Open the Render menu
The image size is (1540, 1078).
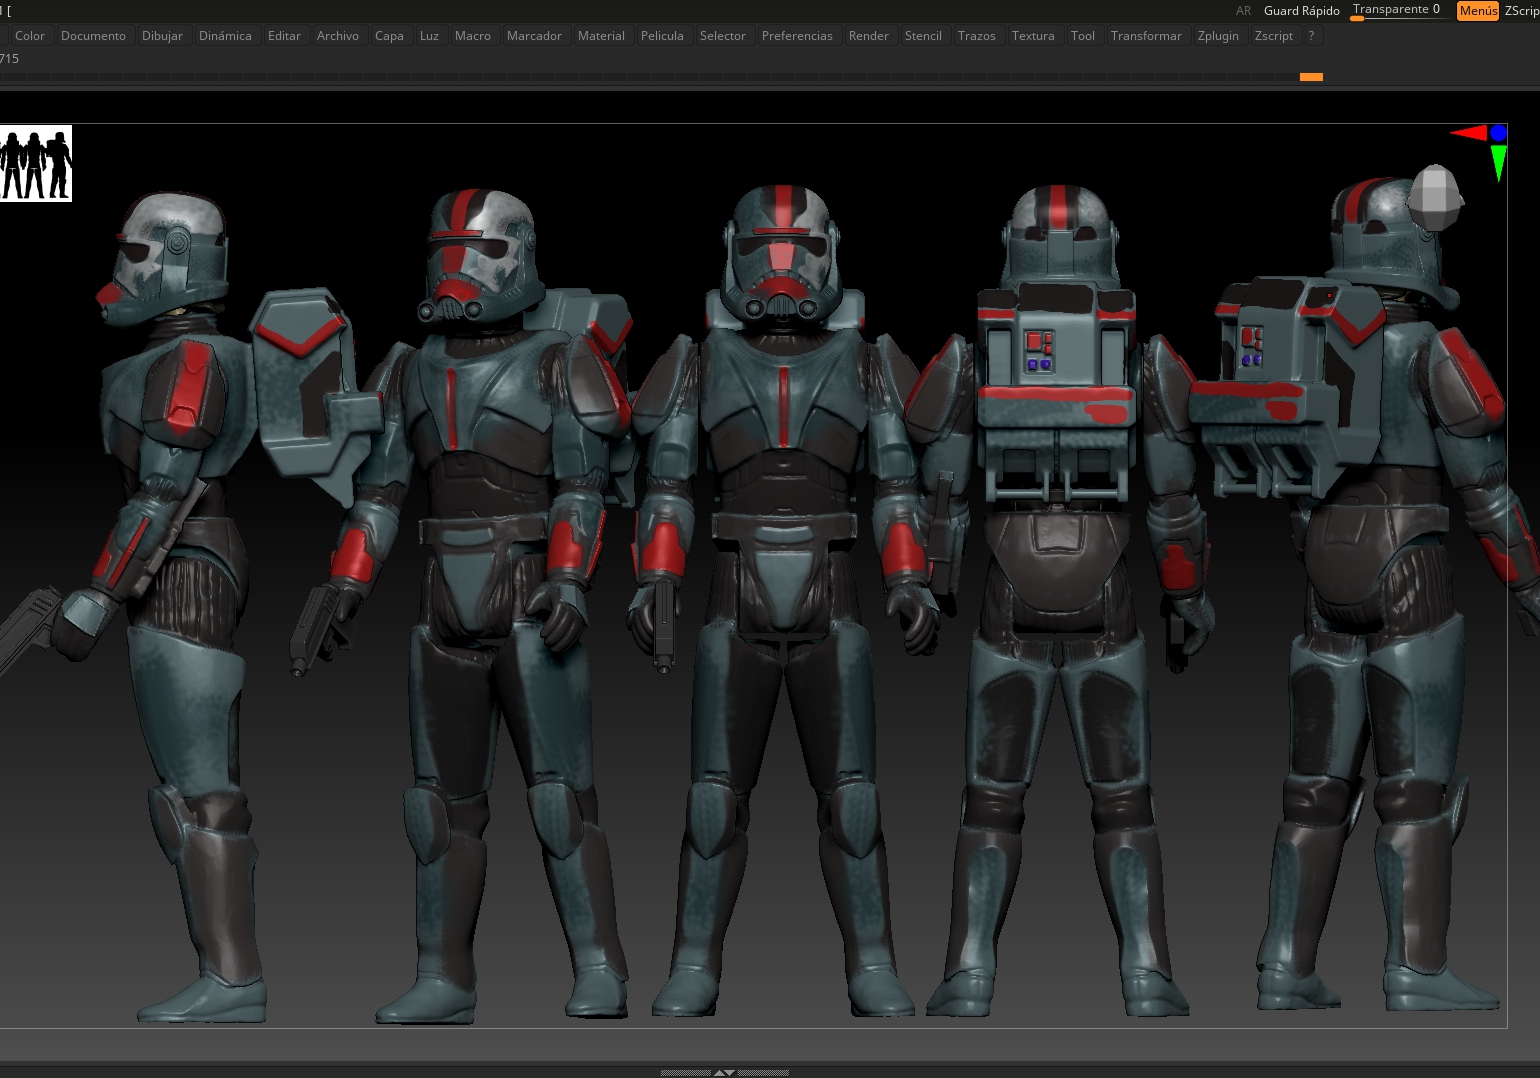[x=868, y=36]
